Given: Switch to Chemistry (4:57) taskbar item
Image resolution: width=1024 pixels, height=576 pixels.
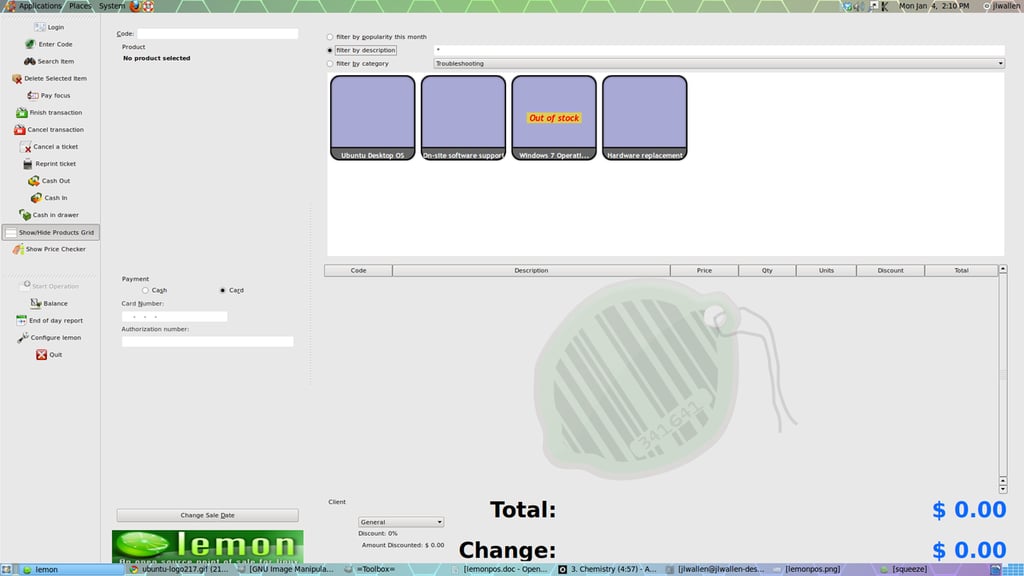Looking at the screenshot, I should coord(607,569).
